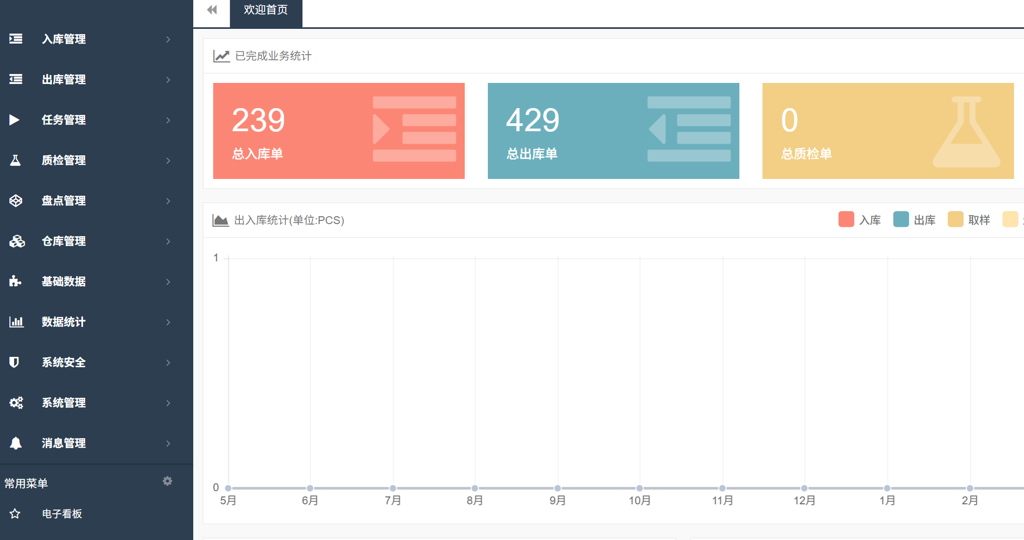The width and height of the screenshot is (1024, 540).
Task: Expand the 系统管理 menu chevron
Action: click(x=168, y=403)
